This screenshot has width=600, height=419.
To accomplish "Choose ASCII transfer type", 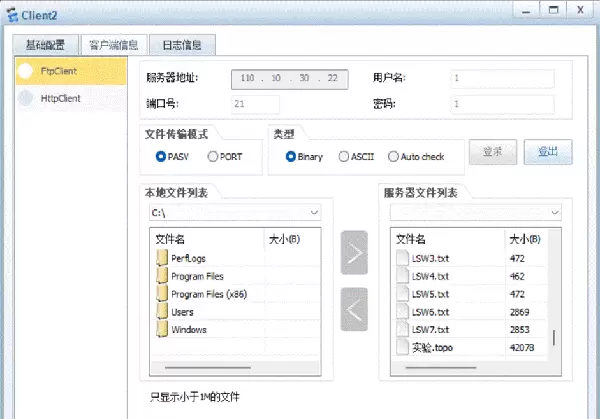I will coord(344,157).
